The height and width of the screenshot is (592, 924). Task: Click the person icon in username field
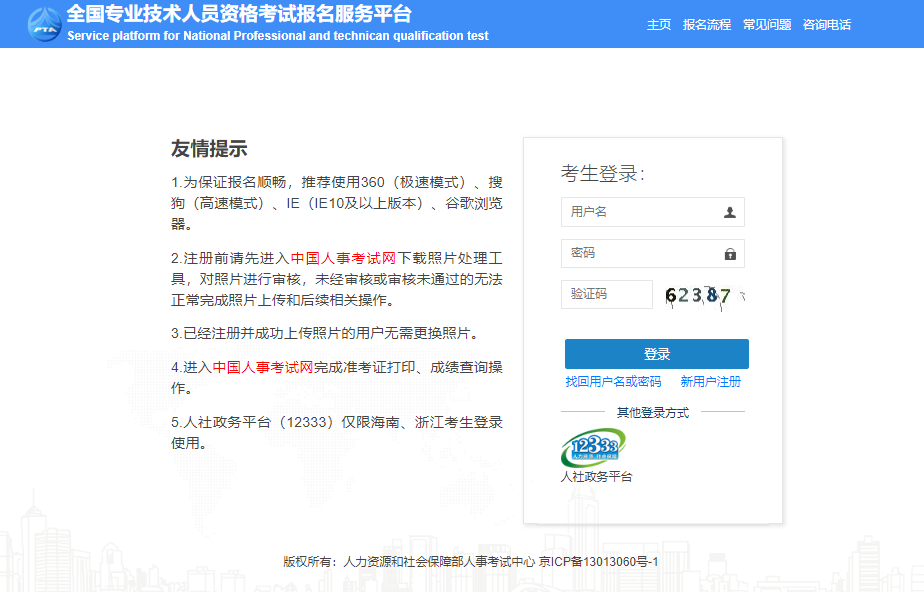coord(729,213)
